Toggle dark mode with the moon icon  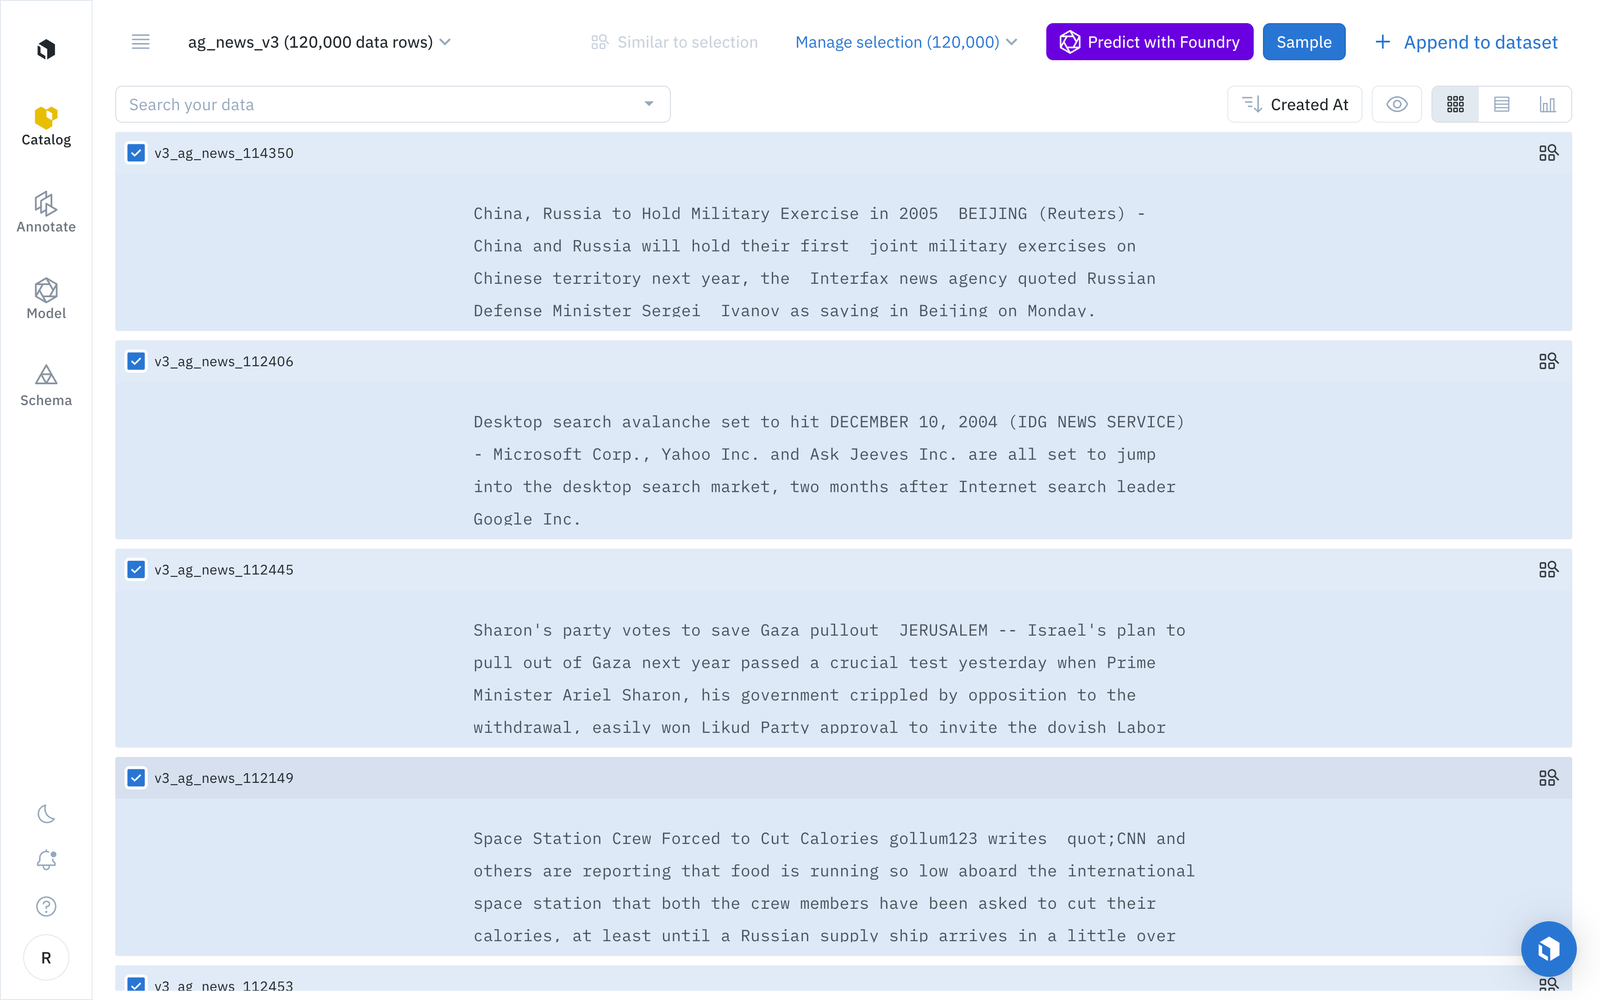[46, 814]
